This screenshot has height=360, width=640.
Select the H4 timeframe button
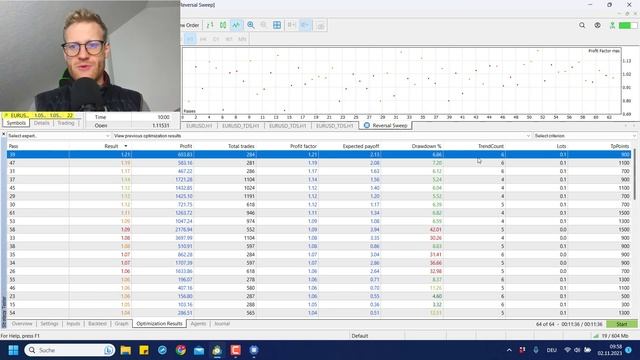203,39
